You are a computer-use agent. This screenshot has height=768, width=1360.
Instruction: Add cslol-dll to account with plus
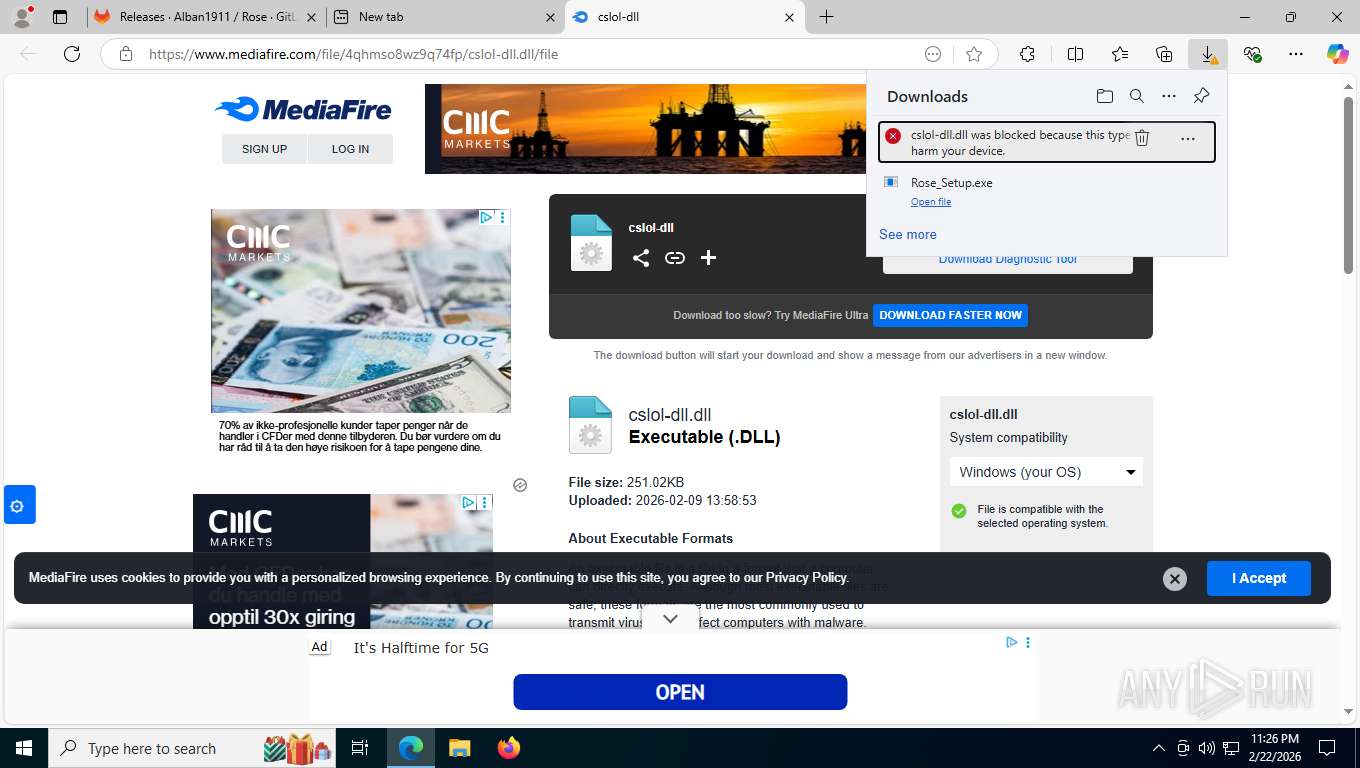click(708, 258)
